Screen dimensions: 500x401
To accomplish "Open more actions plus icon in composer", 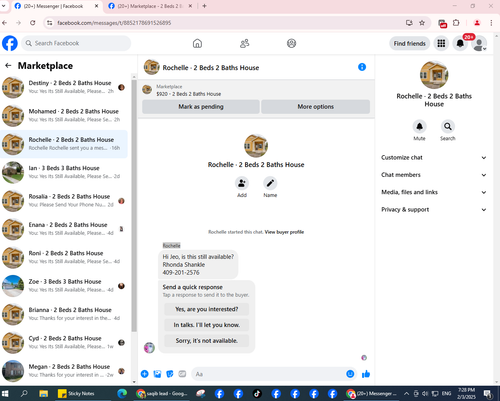I will click(145, 374).
